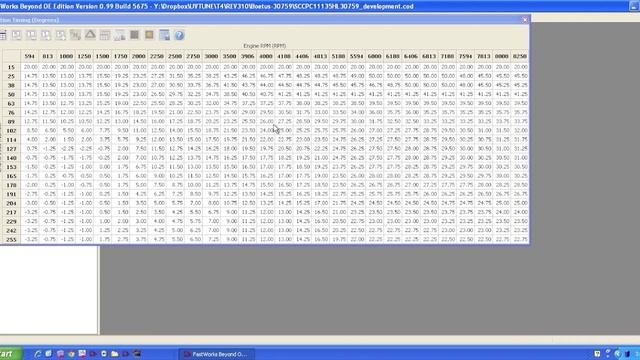Click cell in row 217, column 6000
This screenshot has width=640, height=360.
tap(375, 212)
